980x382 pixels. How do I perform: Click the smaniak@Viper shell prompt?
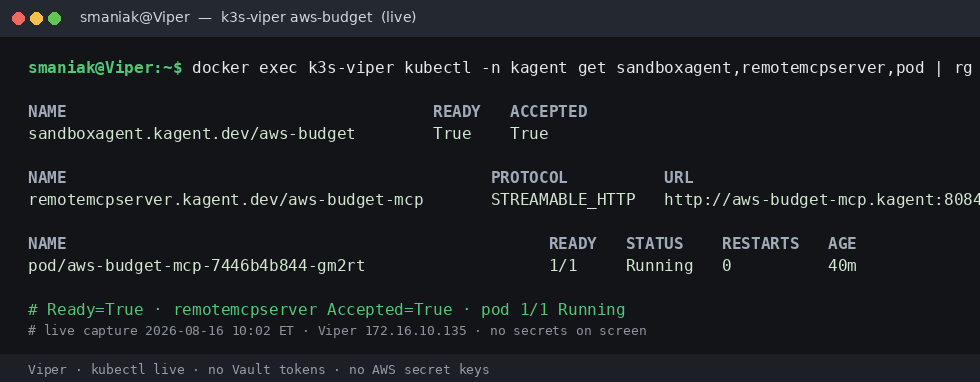(106, 68)
